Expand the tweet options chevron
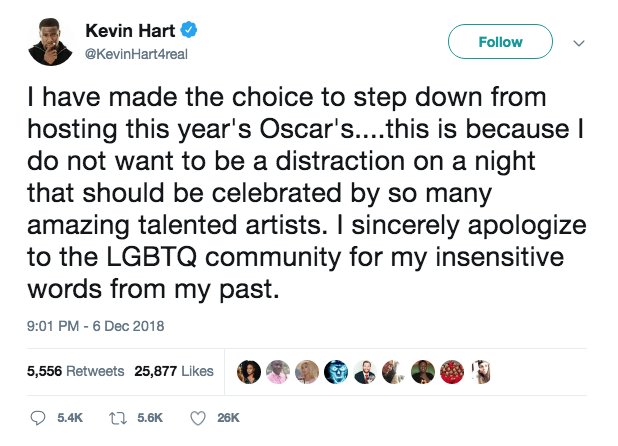The width and height of the screenshot is (618, 446). [x=578, y=44]
